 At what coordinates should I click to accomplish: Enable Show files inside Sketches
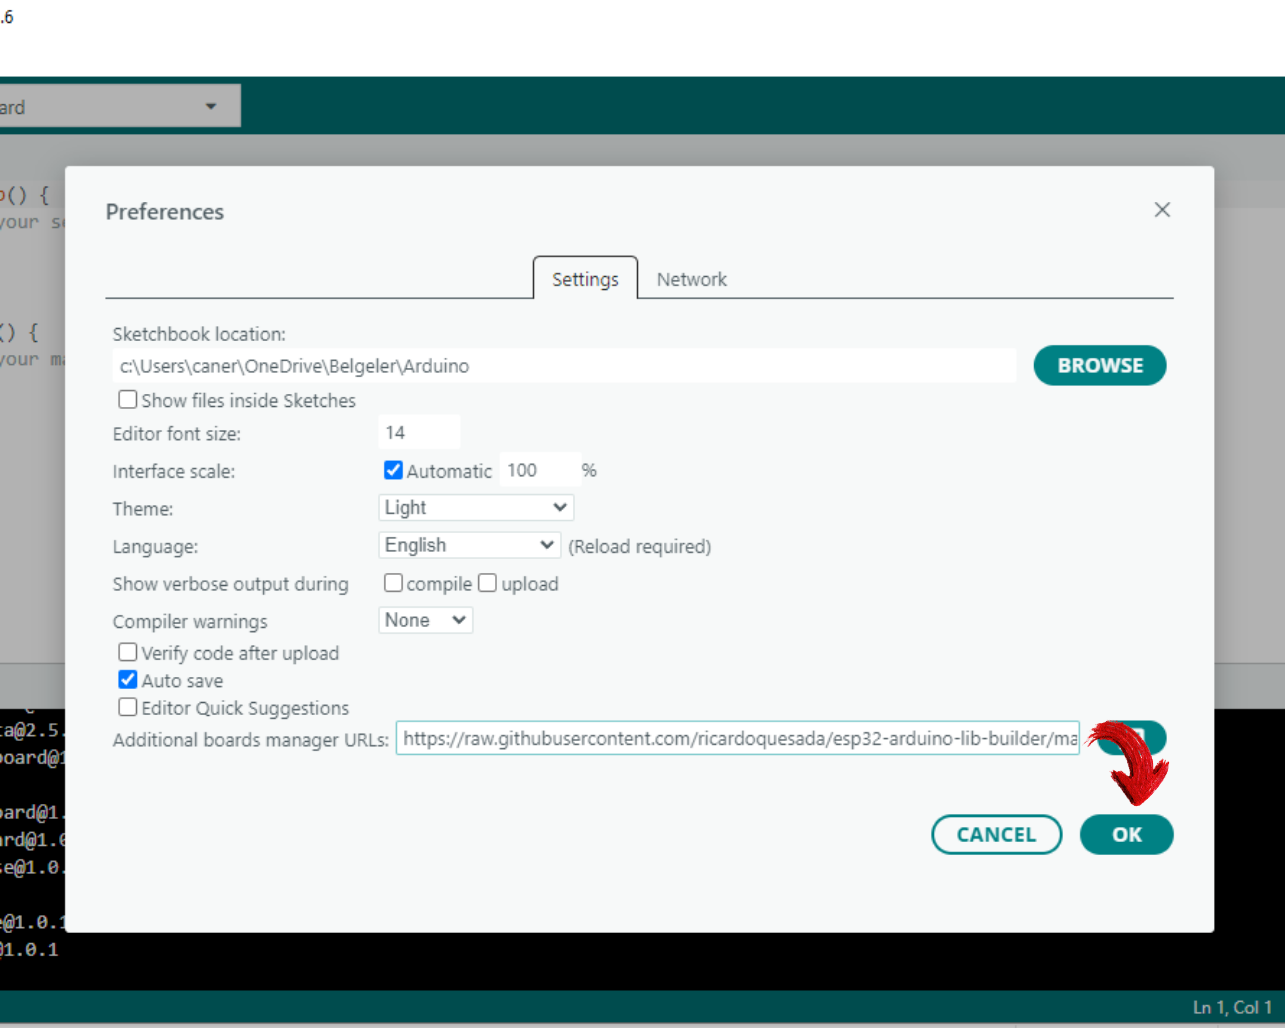pyautogui.click(x=128, y=400)
